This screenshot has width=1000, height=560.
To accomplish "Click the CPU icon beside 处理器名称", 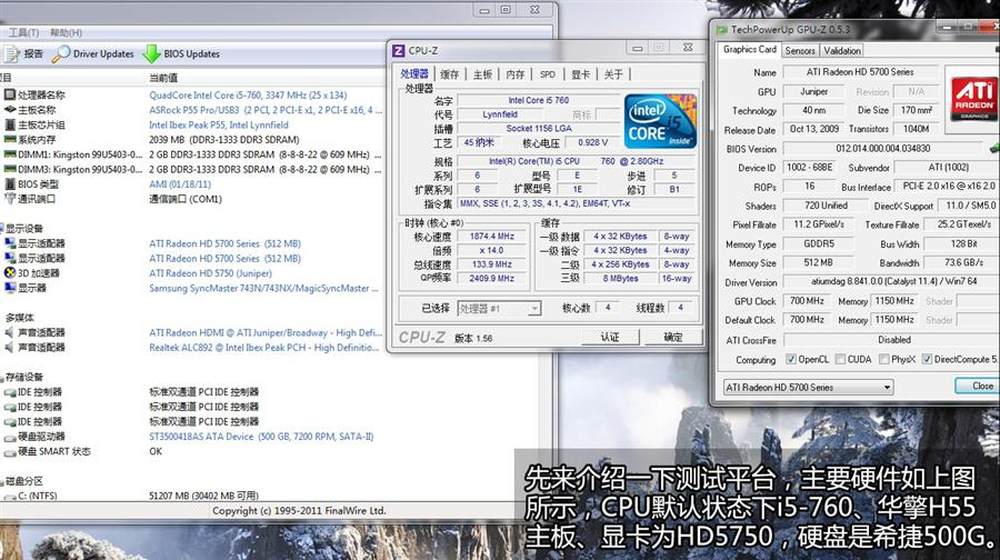I will [10, 94].
